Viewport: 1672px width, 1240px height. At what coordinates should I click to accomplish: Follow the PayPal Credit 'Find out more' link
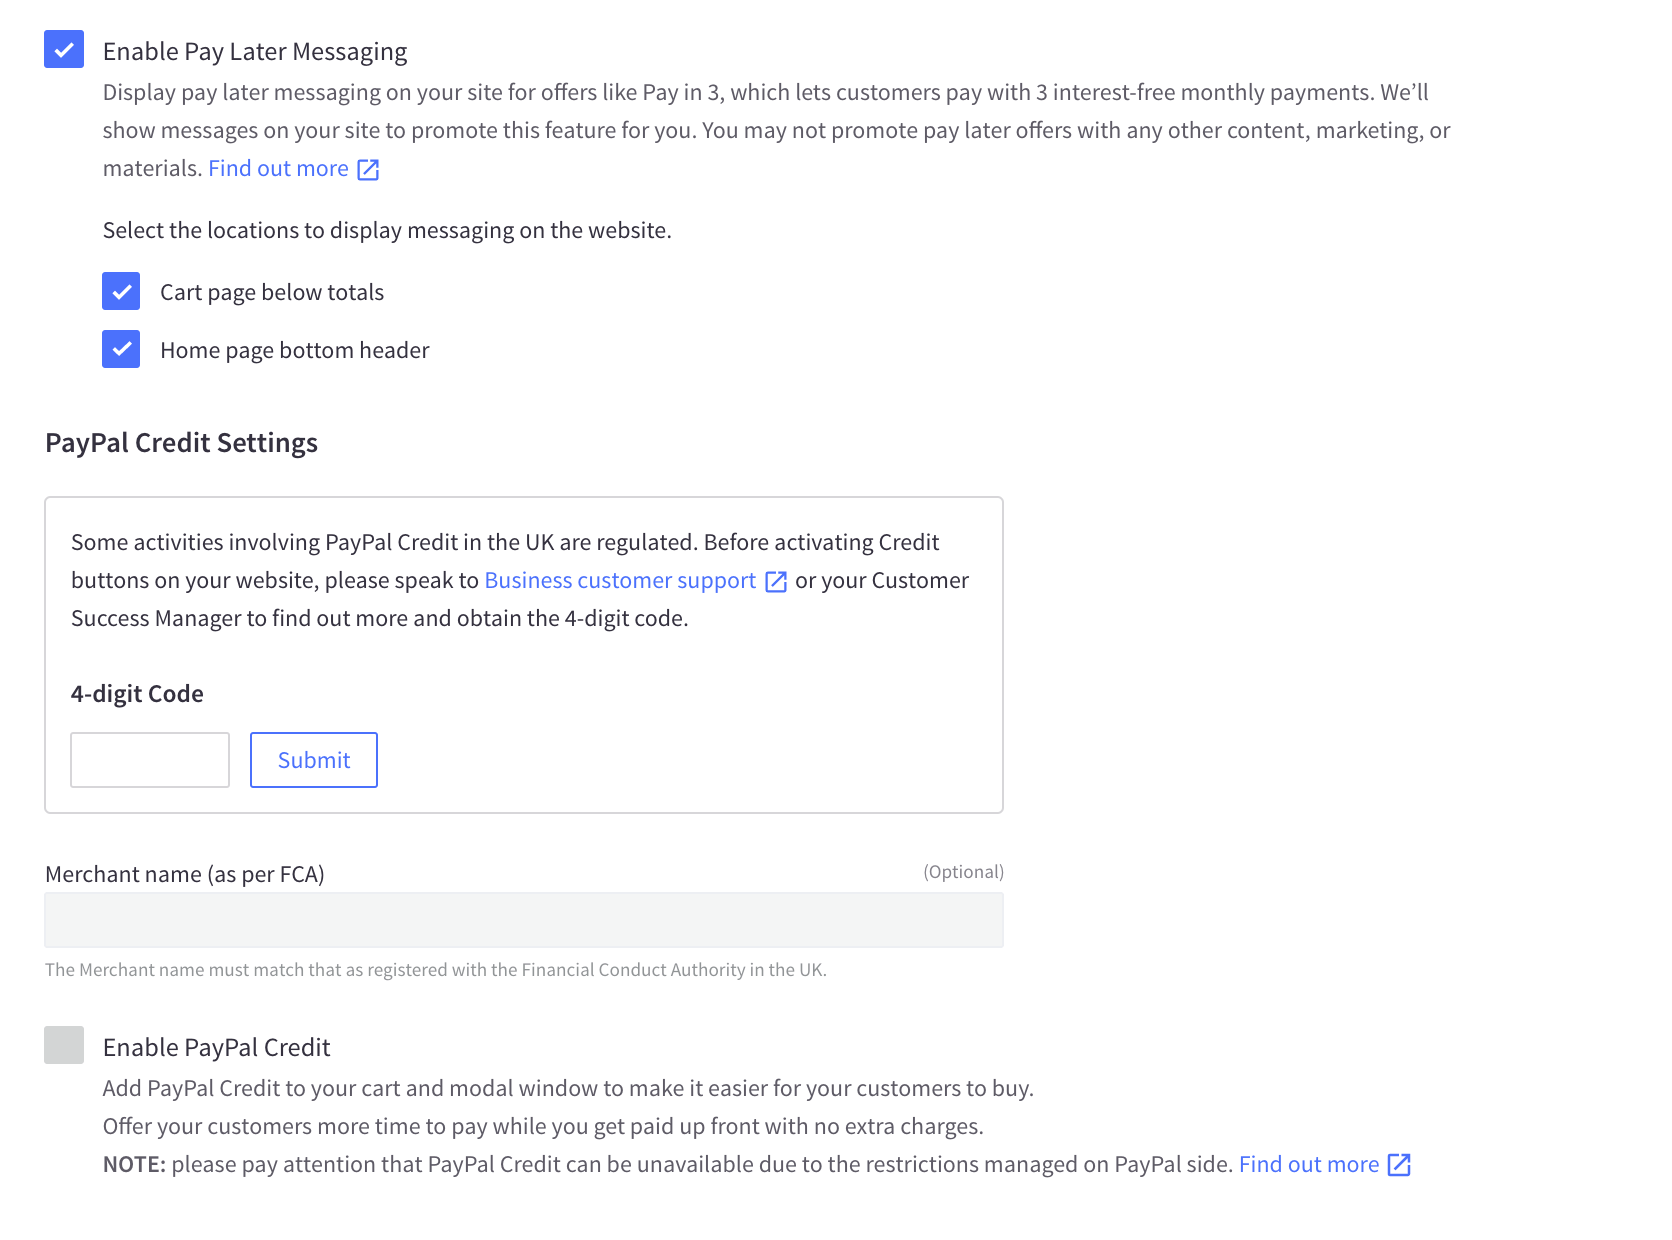pyautogui.click(x=1308, y=1165)
